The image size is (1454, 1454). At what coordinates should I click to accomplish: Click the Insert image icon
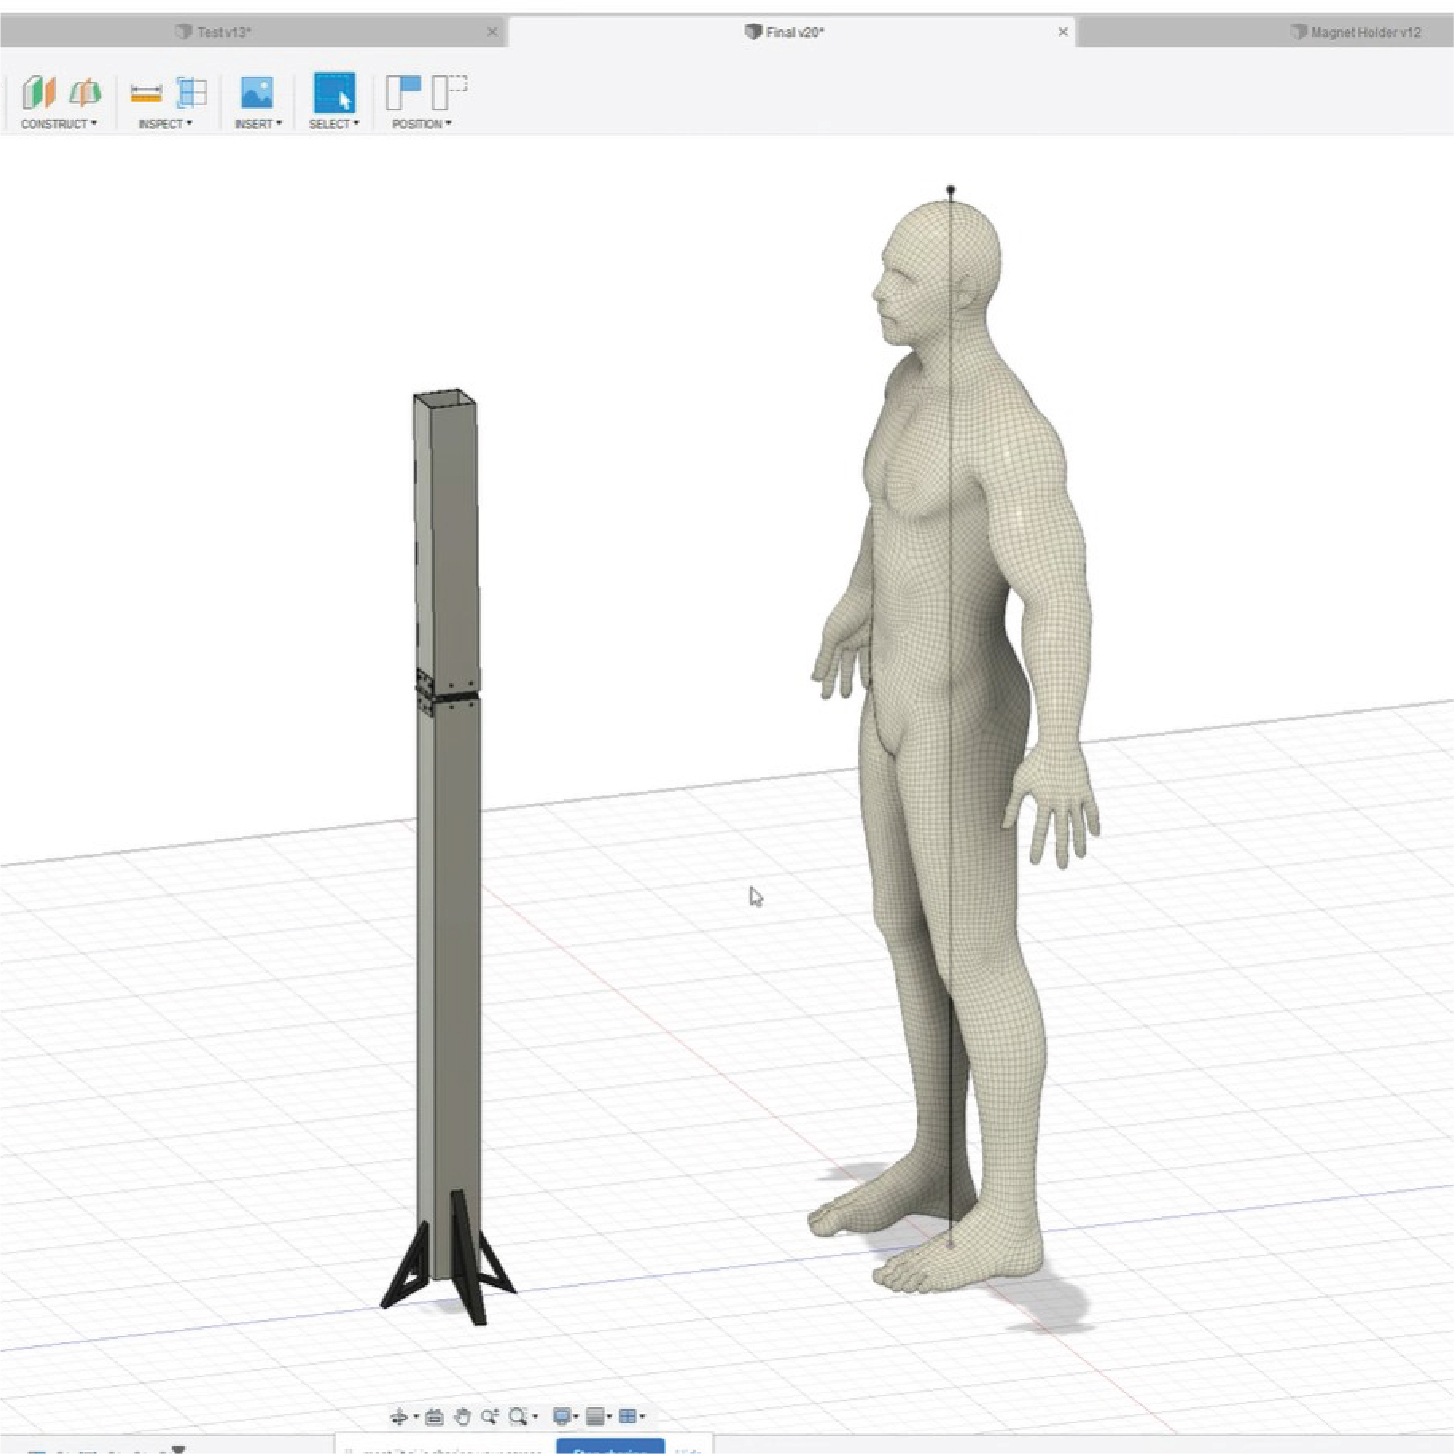click(257, 93)
